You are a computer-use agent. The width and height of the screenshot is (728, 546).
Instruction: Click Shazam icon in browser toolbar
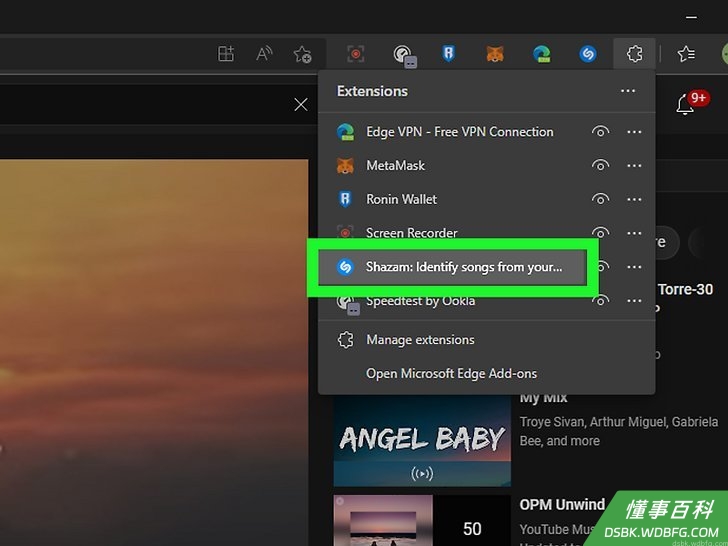[588, 54]
